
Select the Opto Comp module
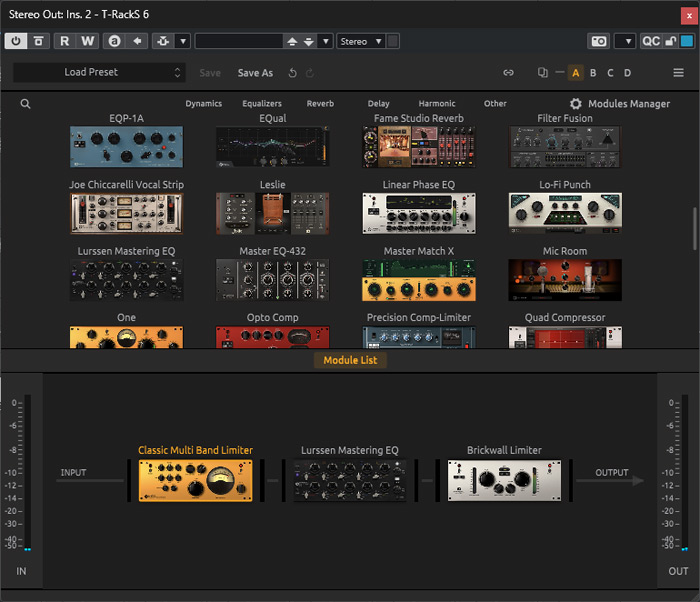pyautogui.click(x=273, y=337)
